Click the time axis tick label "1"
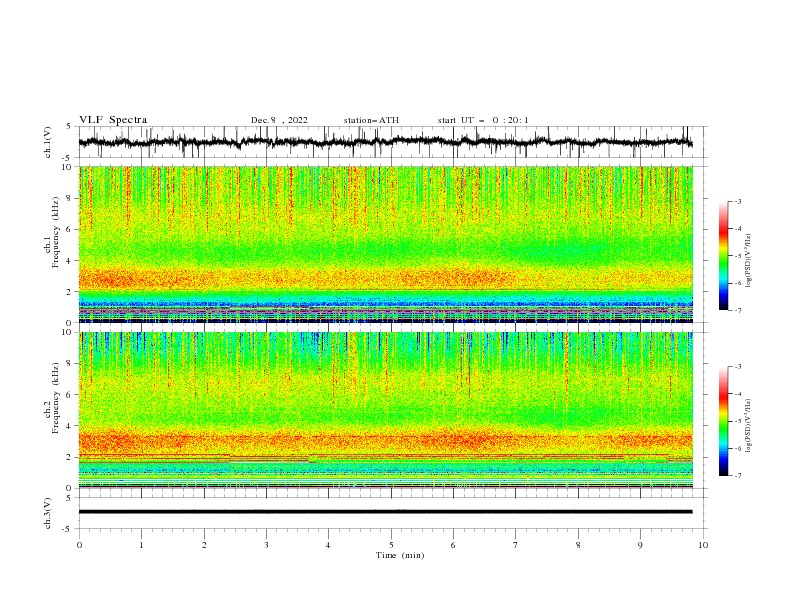 tap(141, 545)
